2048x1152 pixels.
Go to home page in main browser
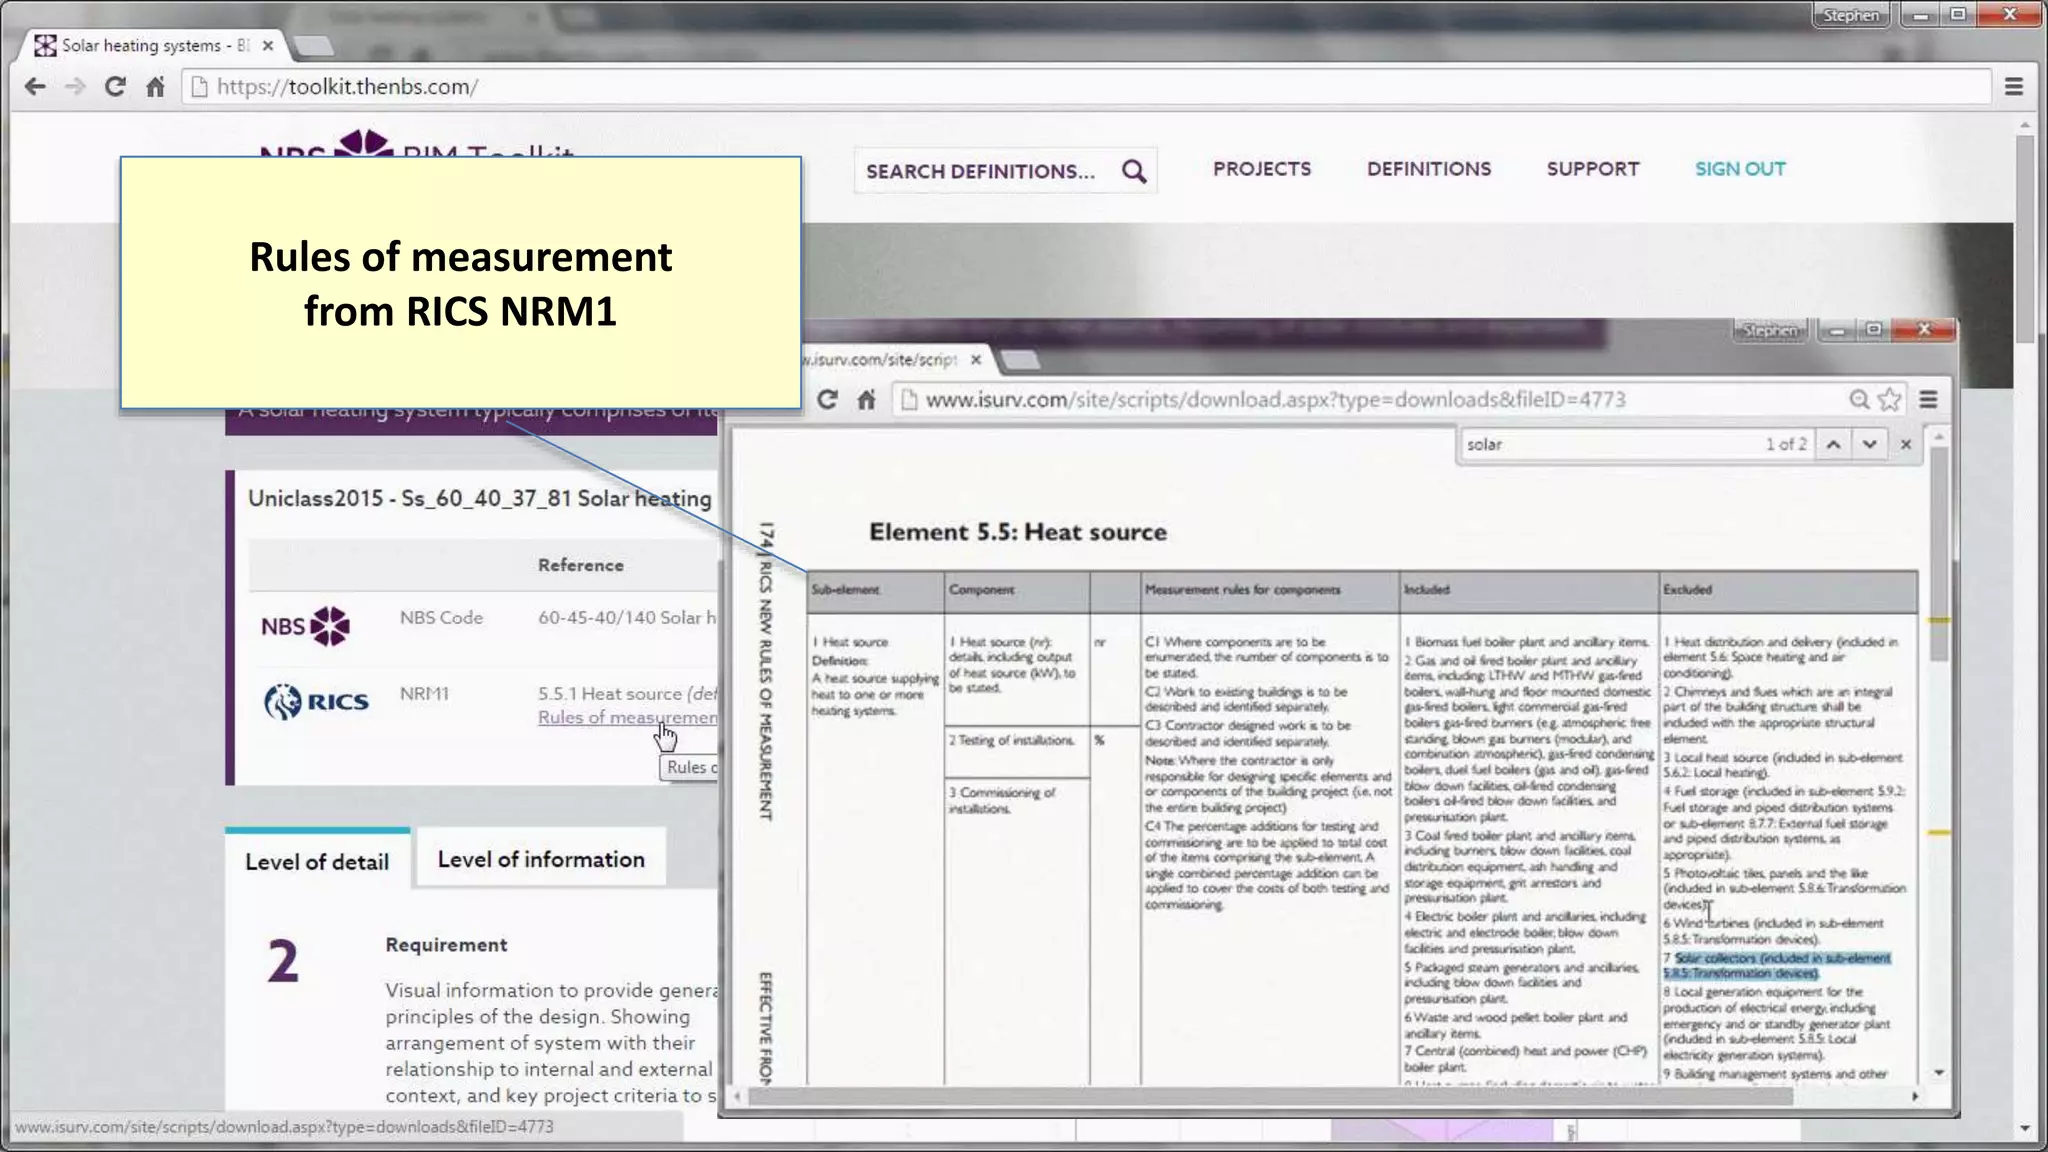[155, 87]
